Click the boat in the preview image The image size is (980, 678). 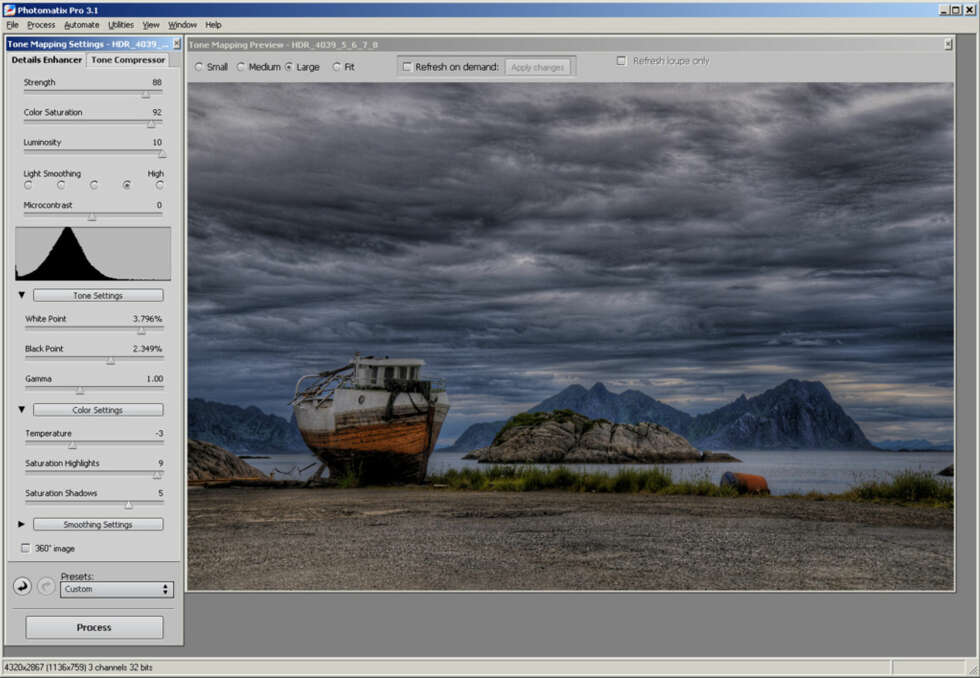click(371, 417)
